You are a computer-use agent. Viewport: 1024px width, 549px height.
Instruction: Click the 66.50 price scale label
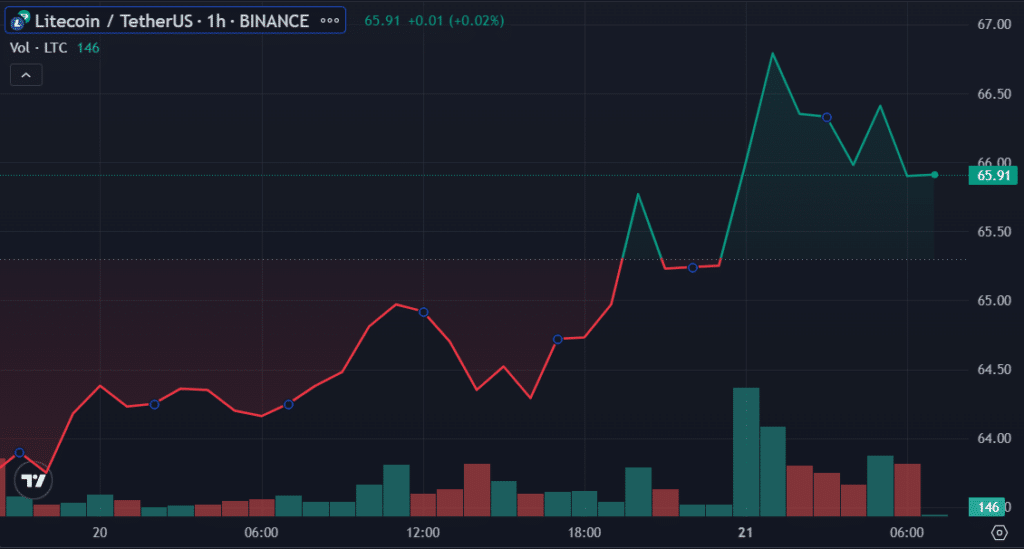pos(994,94)
